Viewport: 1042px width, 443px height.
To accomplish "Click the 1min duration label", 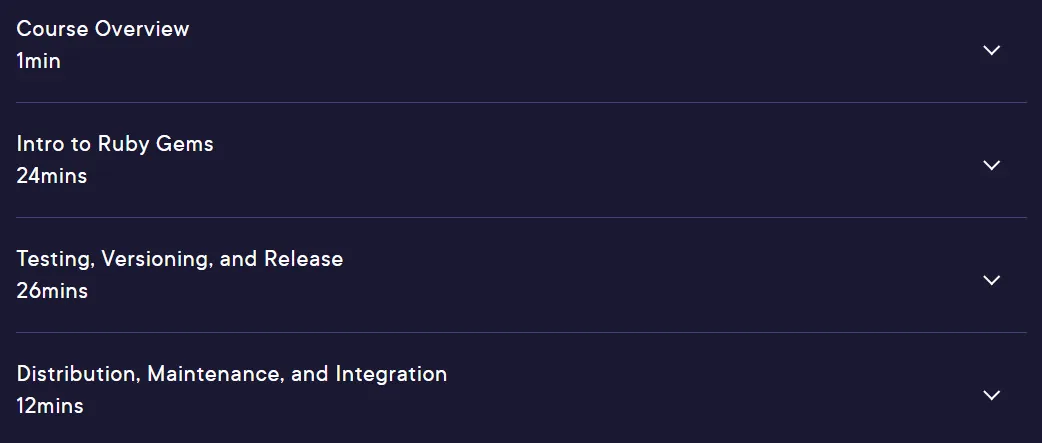I will (39, 61).
